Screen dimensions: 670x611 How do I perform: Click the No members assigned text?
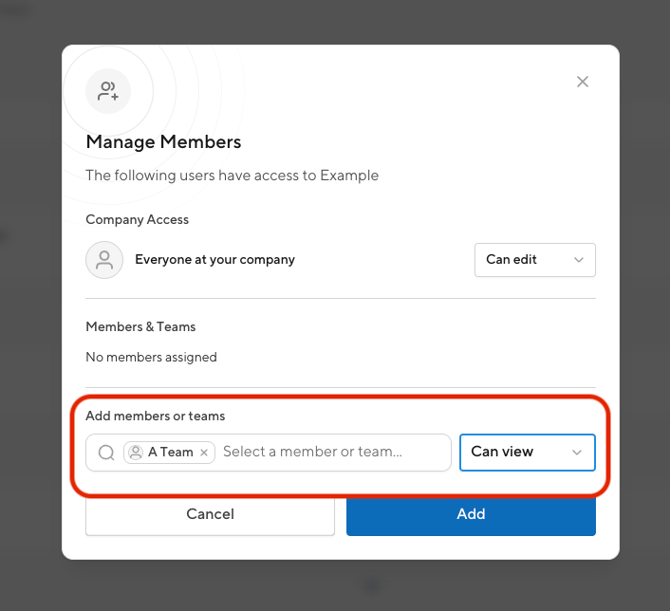pos(151,357)
